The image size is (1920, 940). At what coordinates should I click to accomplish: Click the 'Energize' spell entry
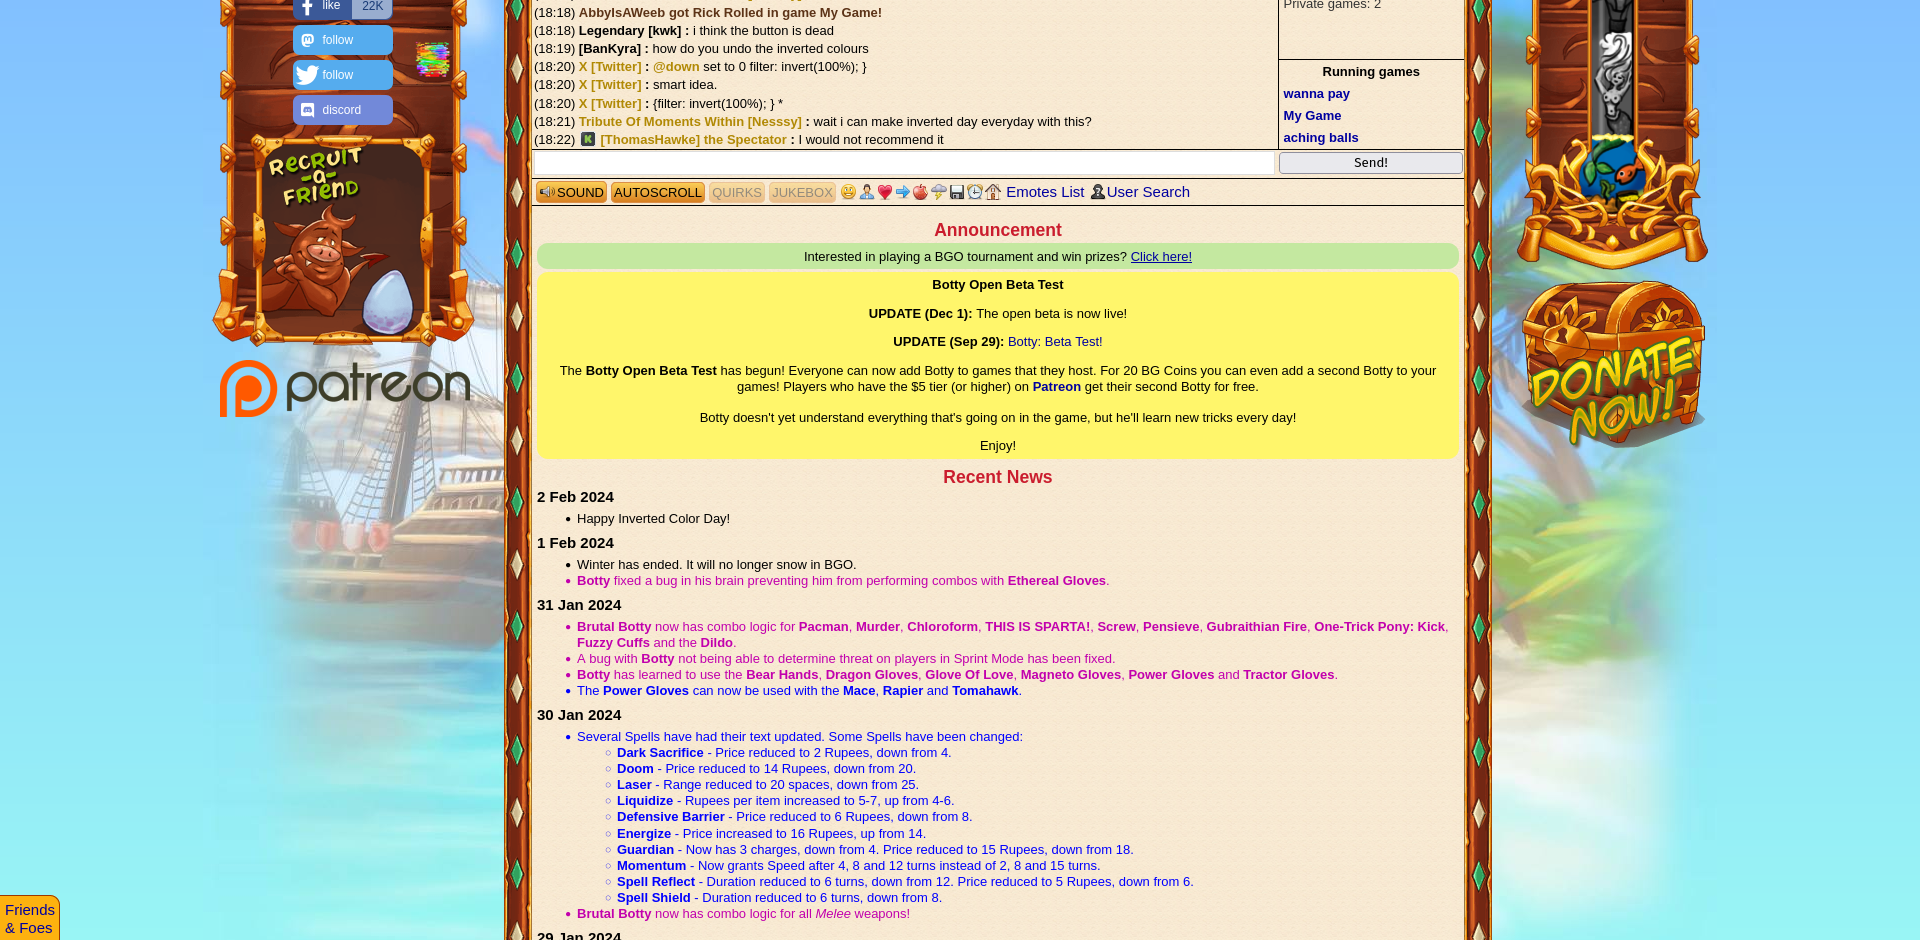[x=644, y=834]
